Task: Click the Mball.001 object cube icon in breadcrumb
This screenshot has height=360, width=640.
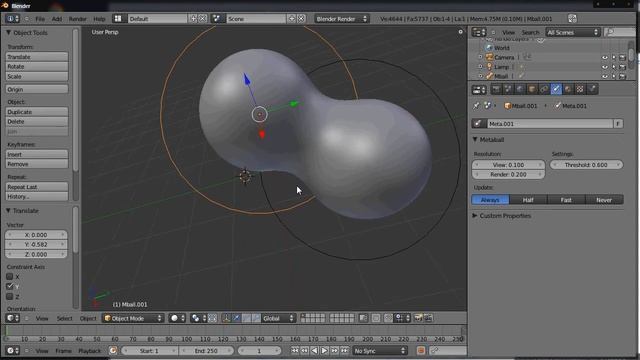Action: coord(507,106)
